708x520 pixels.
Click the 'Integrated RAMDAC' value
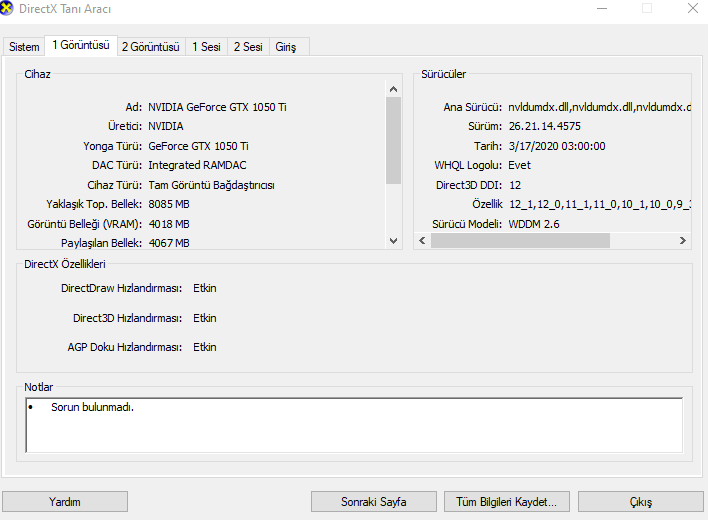197,165
